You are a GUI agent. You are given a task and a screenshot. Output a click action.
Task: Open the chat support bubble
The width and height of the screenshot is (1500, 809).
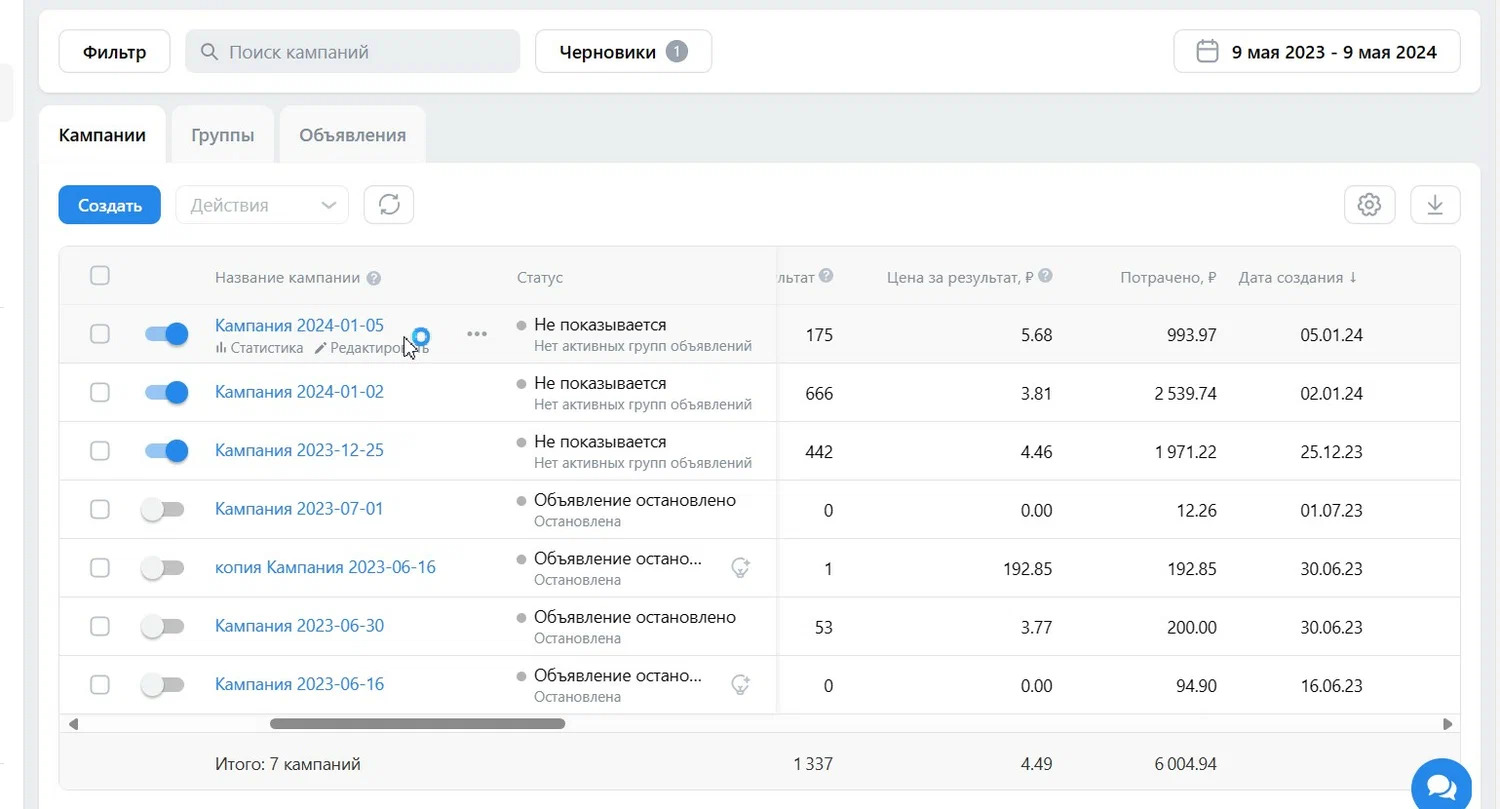1441,788
